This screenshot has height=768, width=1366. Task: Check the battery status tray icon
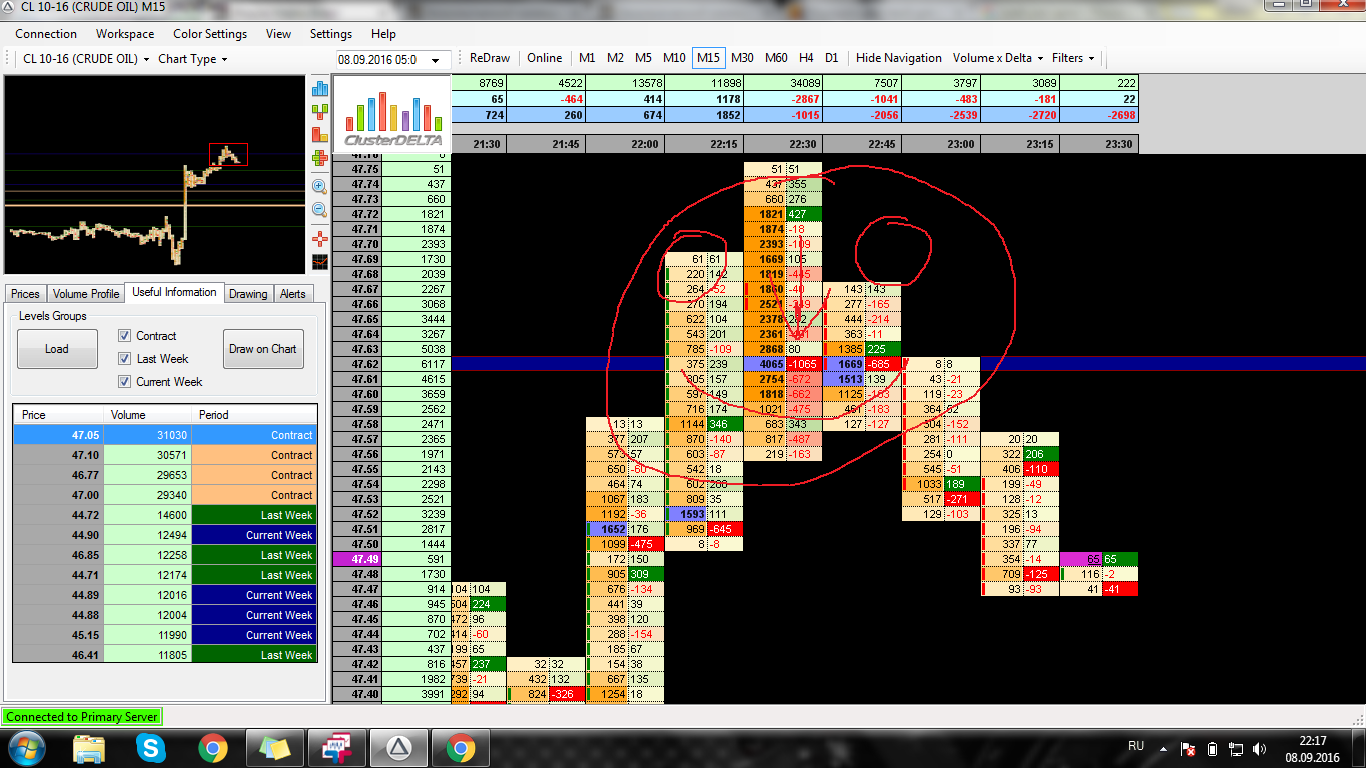pyautogui.click(x=1212, y=748)
